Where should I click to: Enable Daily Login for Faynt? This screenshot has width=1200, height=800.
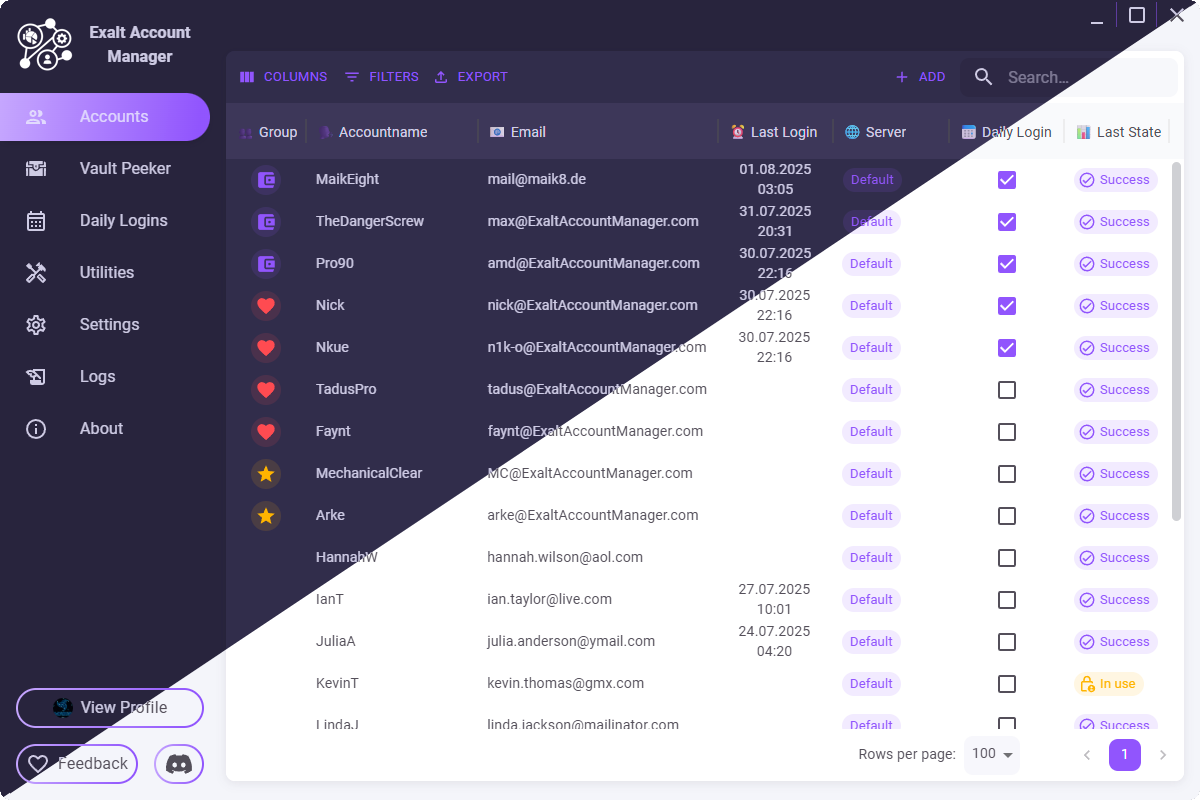(x=1007, y=432)
